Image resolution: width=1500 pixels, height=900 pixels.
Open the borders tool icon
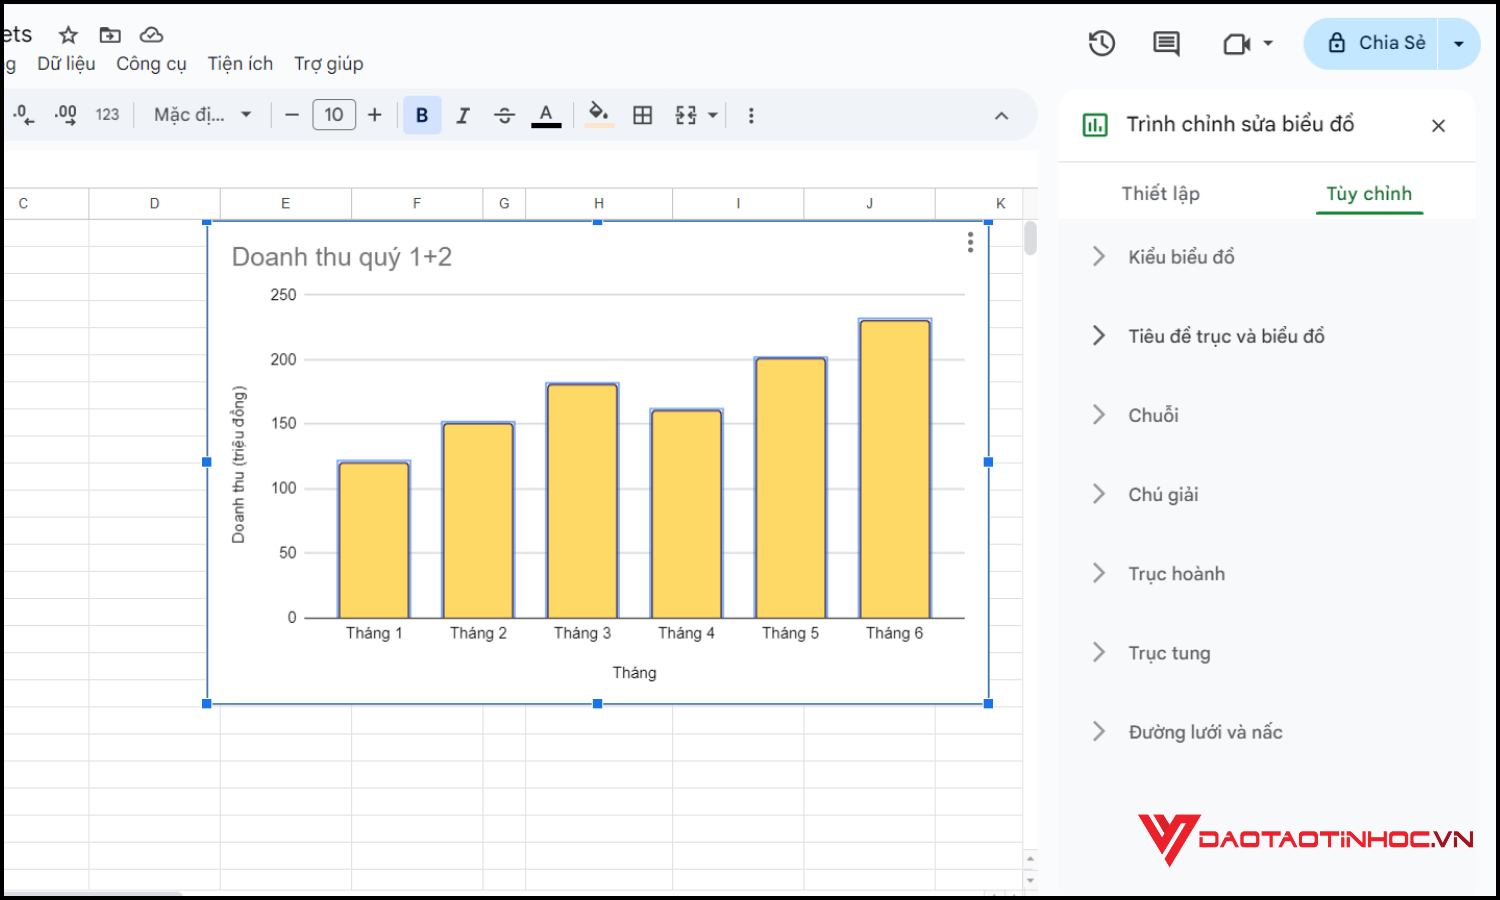click(643, 115)
